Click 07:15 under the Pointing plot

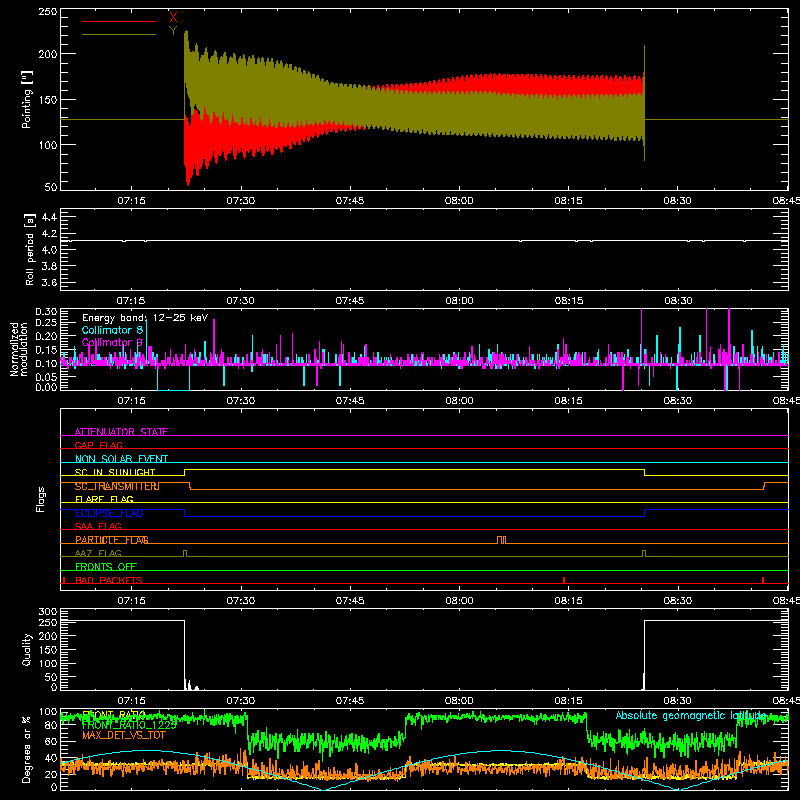(131, 201)
